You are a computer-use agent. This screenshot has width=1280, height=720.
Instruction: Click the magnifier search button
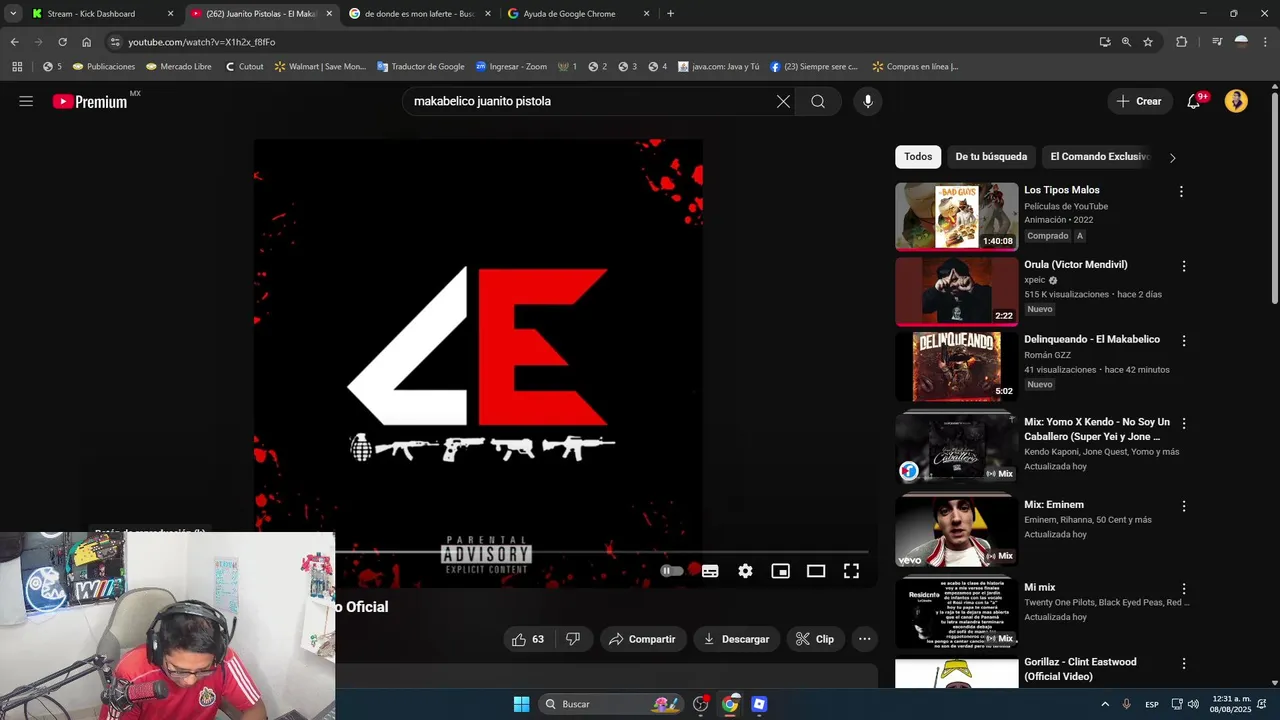tap(818, 101)
